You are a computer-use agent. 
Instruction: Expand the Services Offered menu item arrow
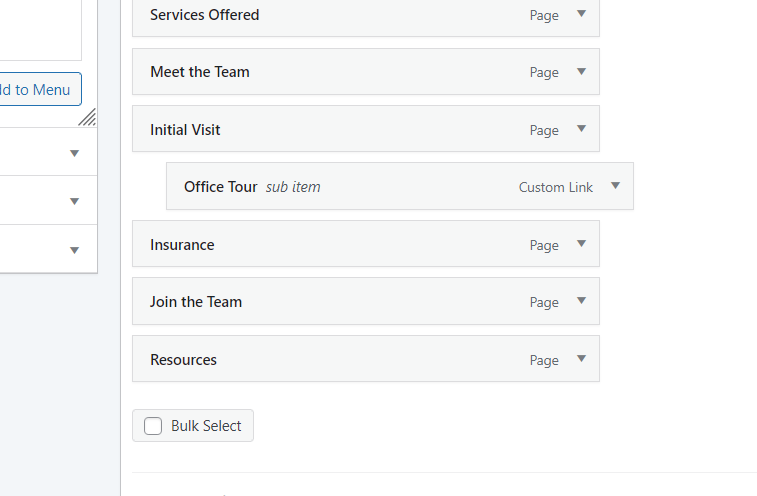(581, 15)
